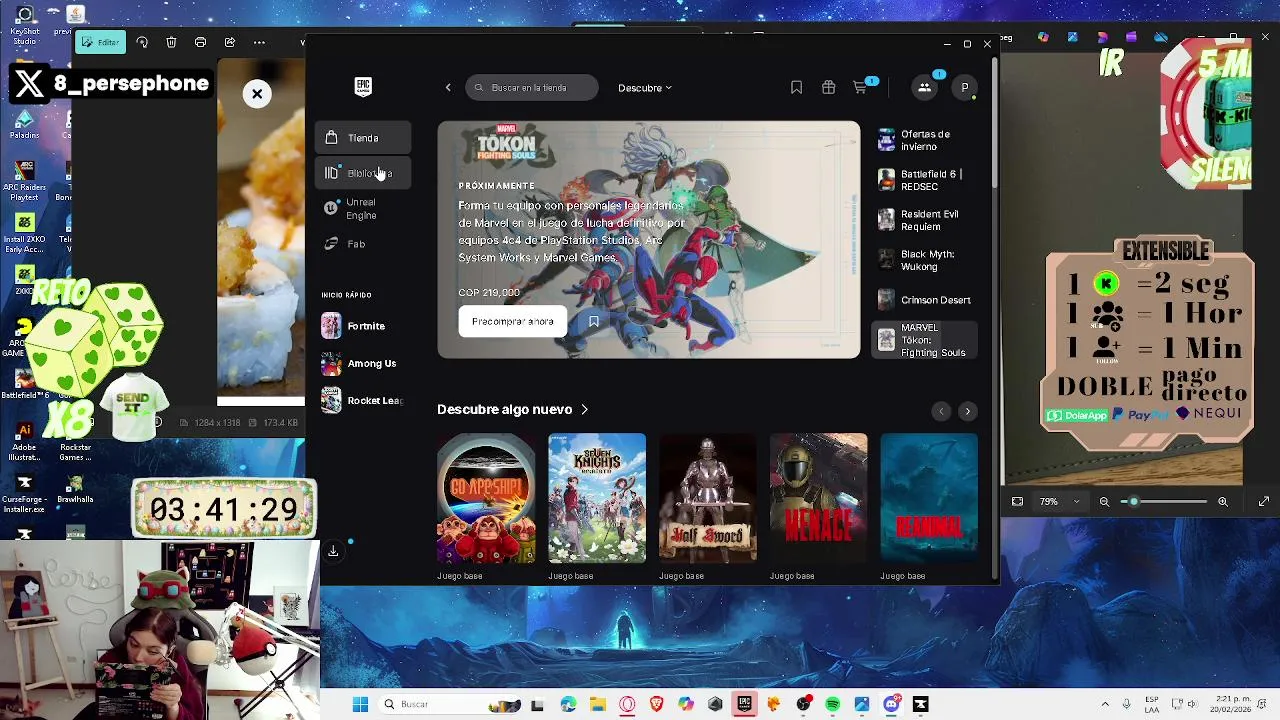The width and height of the screenshot is (1280, 720).
Task: Open the Half Sword game thumbnail
Action: pos(708,498)
